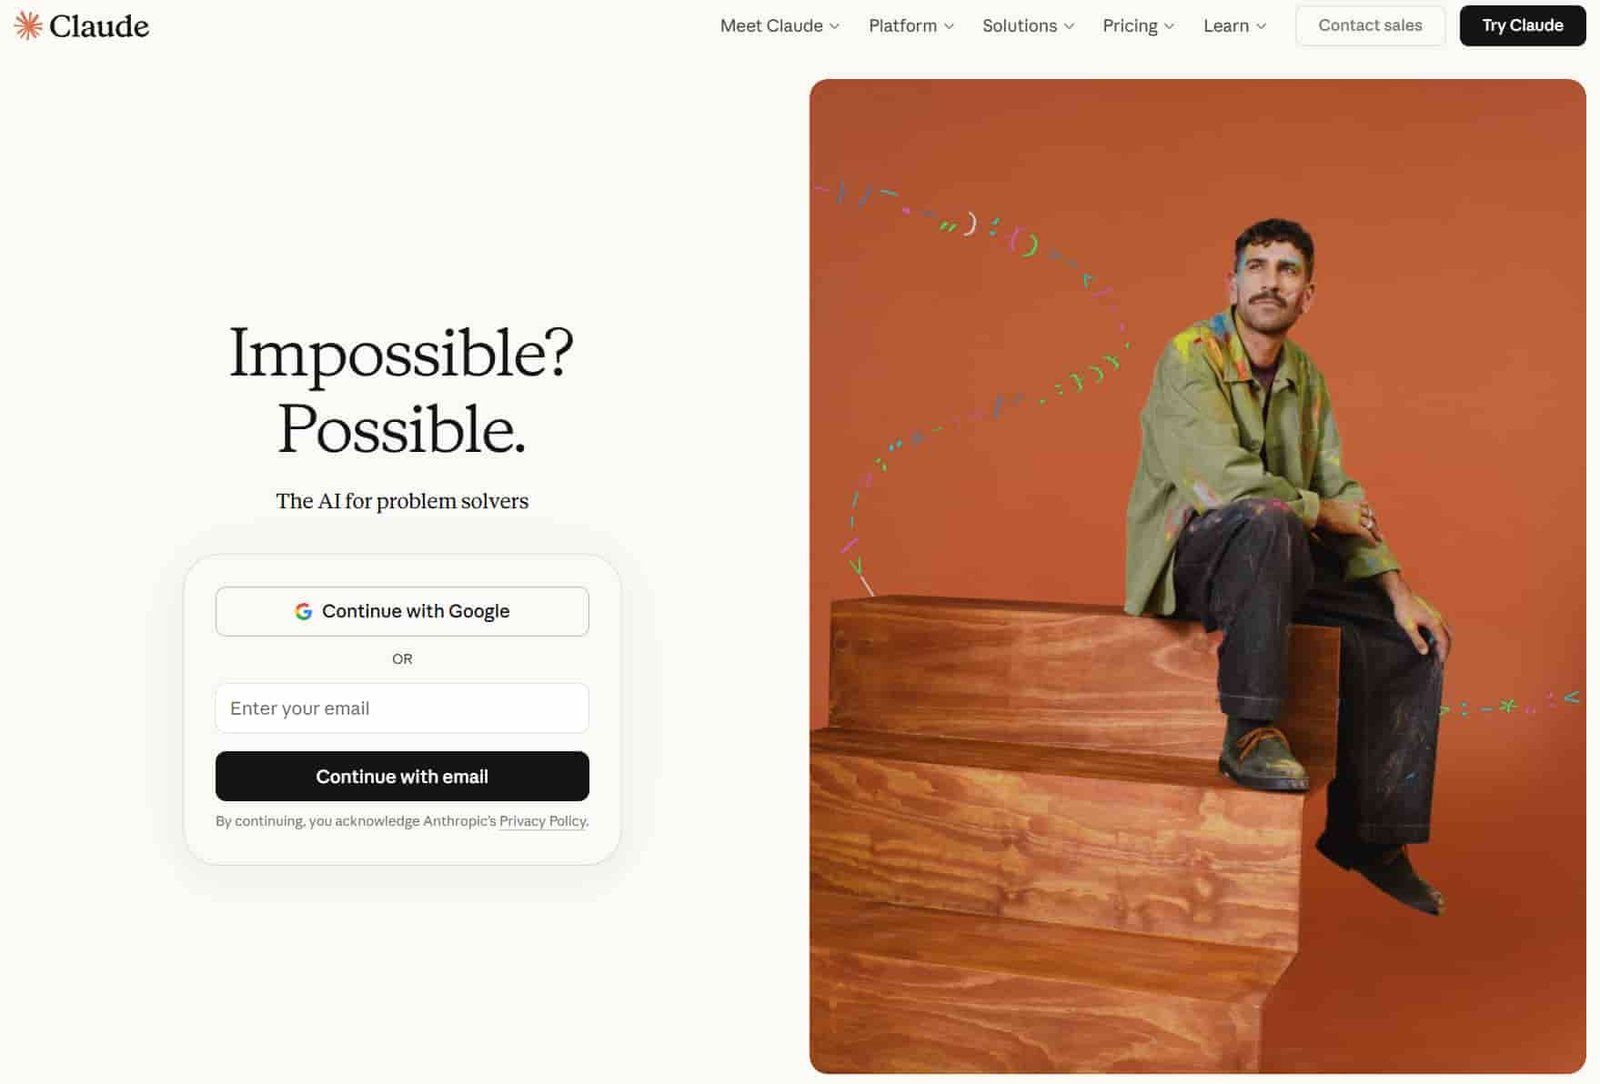Click the Continue with email button
1600x1084 pixels.
click(x=402, y=776)
